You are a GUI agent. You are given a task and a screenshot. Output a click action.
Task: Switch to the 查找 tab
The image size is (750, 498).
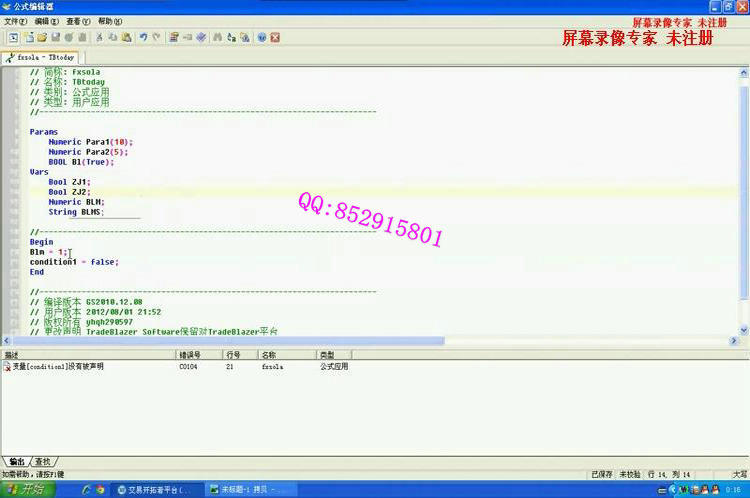click(43, 461)
